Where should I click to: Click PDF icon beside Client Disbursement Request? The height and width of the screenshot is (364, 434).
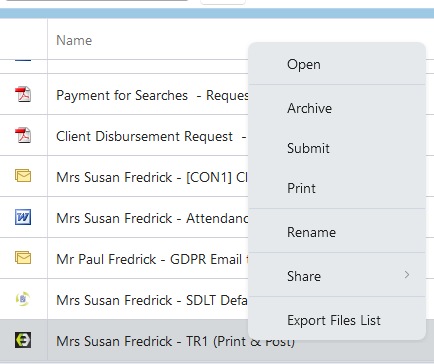pos(23,135)
